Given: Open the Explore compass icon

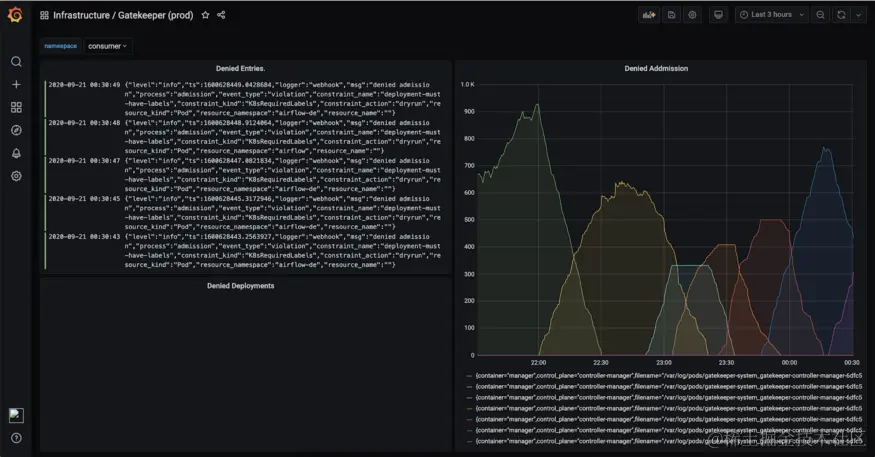Looking at the screenshot, I should coord(16,130).
